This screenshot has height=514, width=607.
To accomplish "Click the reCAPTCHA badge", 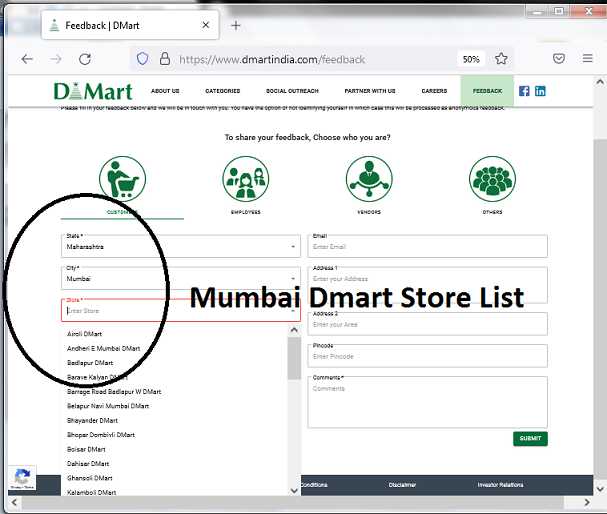I will [x=22, y=478].
